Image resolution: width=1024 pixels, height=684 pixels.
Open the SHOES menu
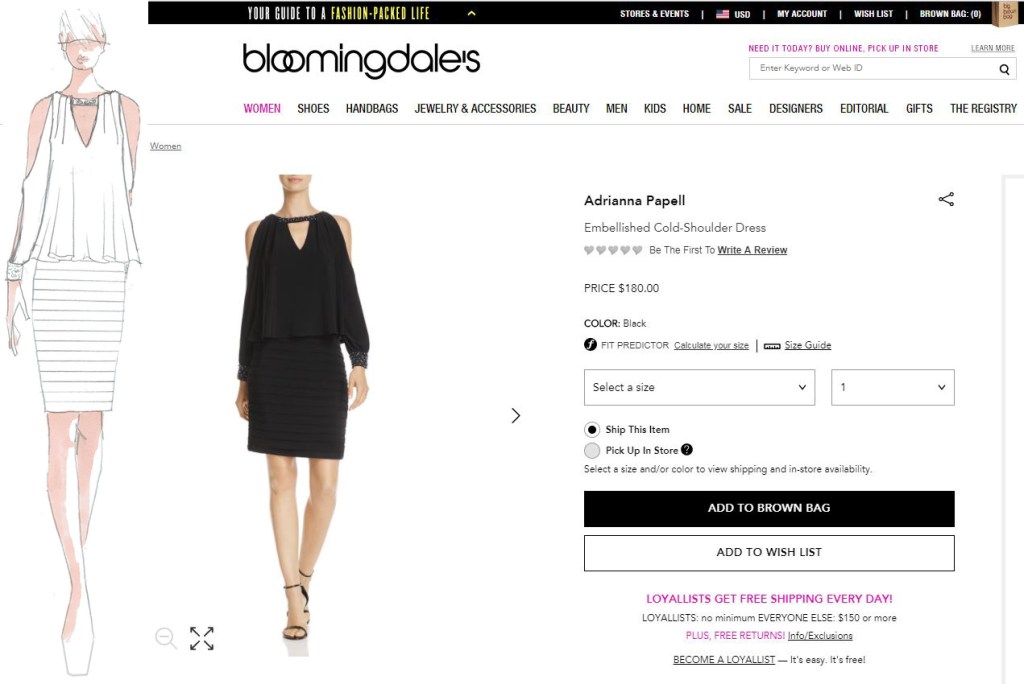point(313,108)
